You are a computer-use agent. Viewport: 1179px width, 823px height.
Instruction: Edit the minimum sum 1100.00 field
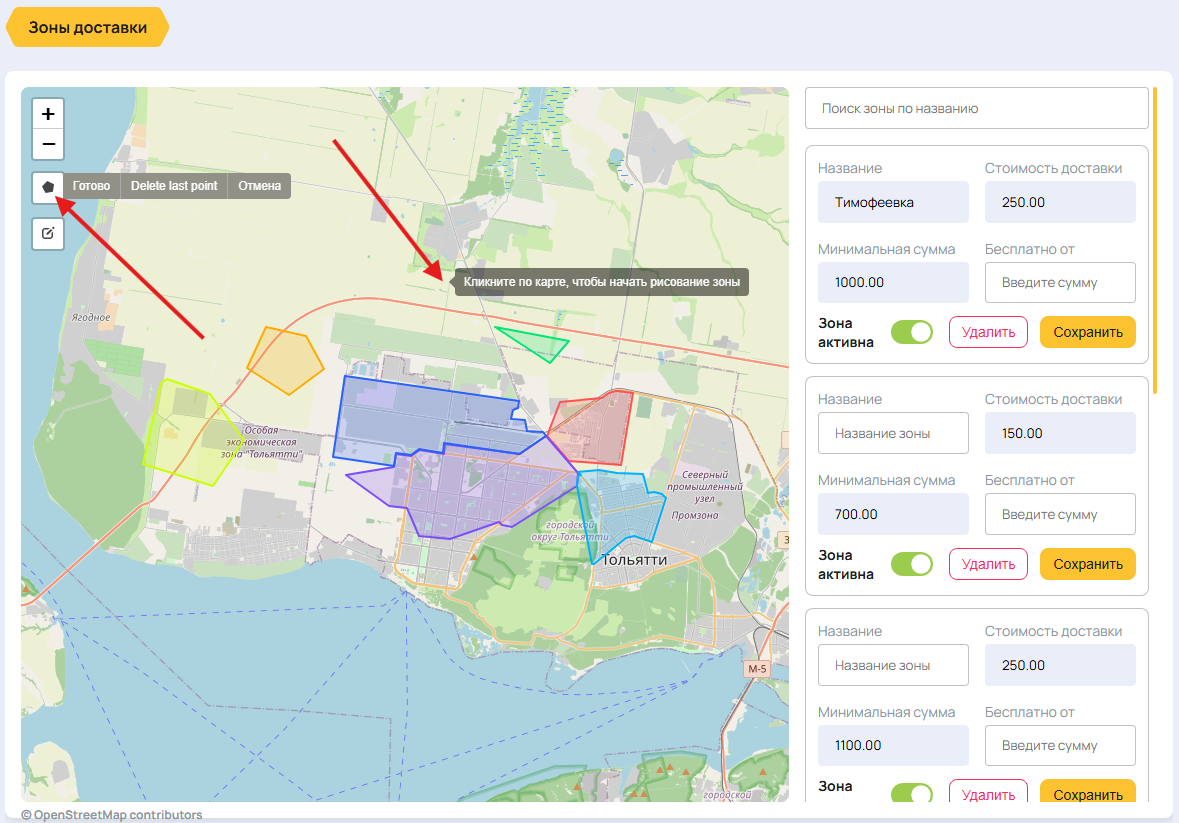click(893, 746)
